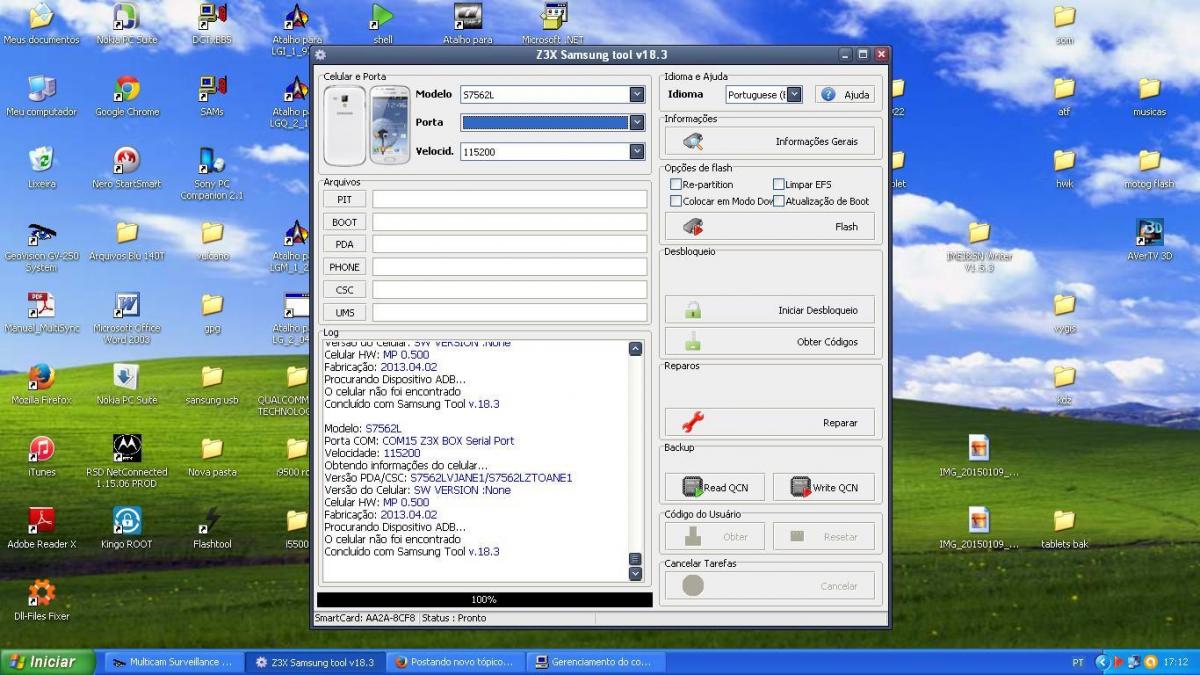Select the UMS file button

click(345, 312)
